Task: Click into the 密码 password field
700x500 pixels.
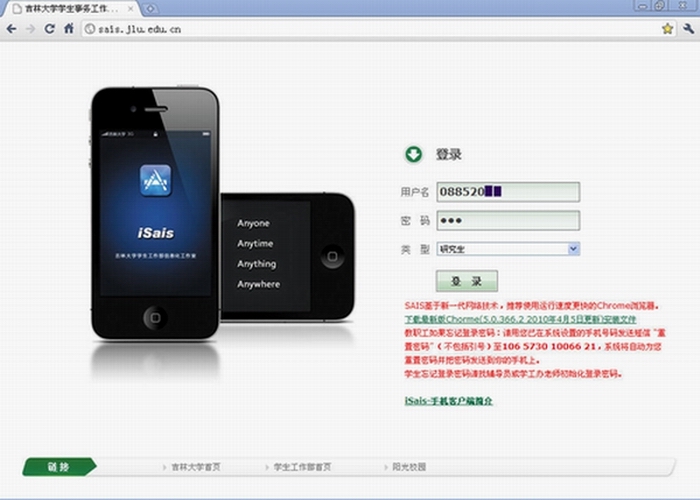Action: (508, 220)
